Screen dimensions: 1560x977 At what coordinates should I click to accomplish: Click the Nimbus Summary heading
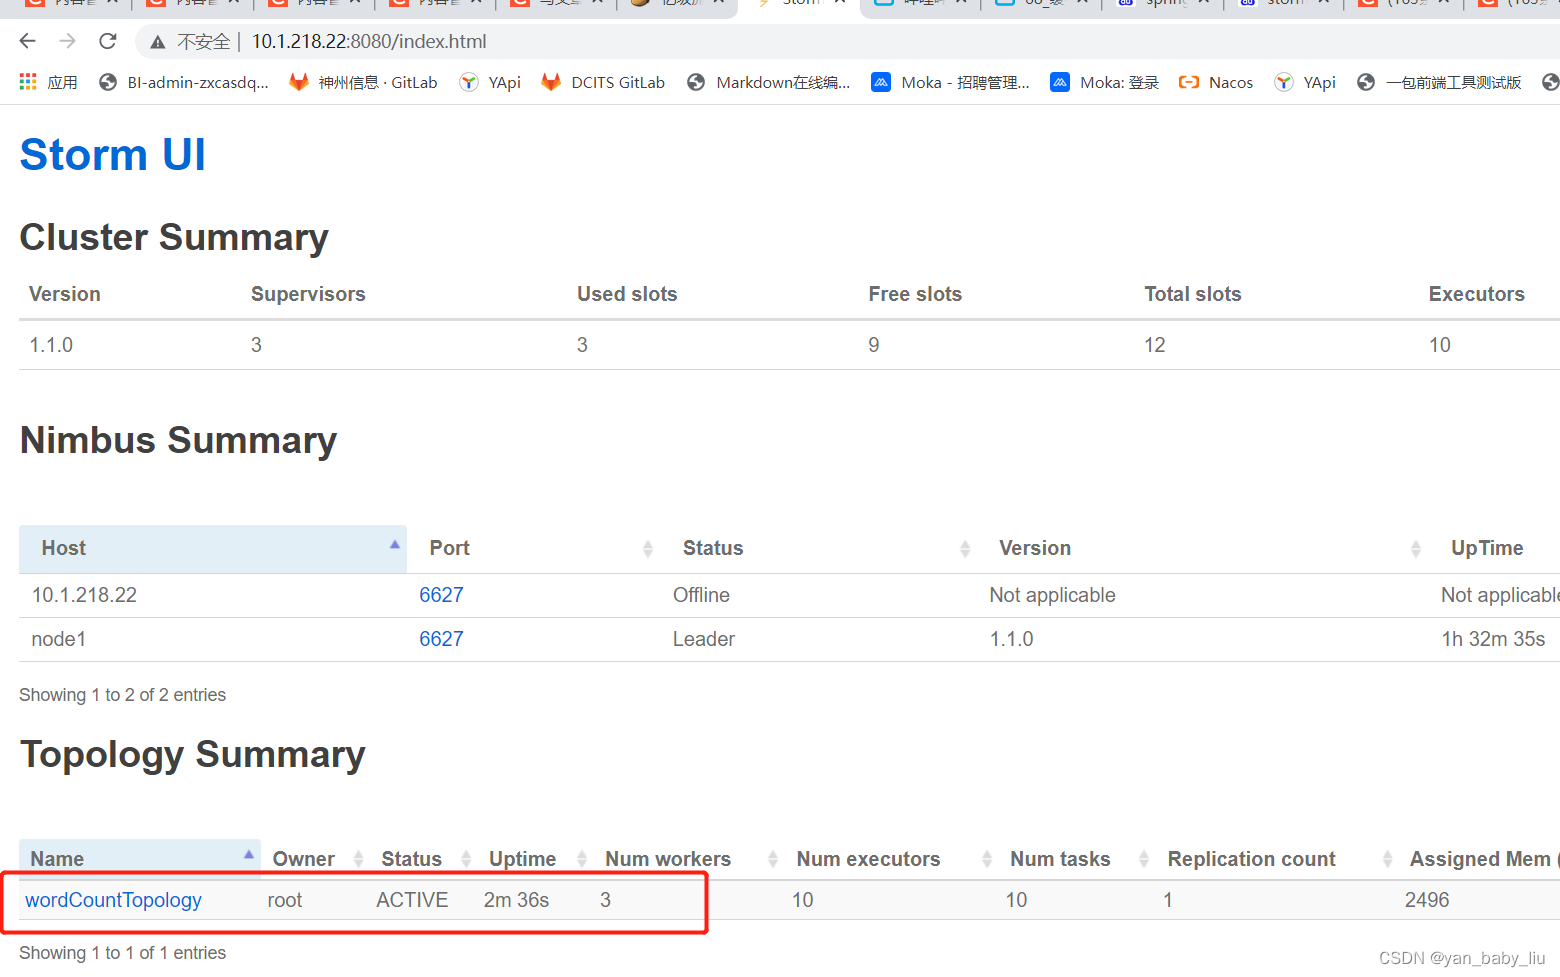(x=178, y=441)
